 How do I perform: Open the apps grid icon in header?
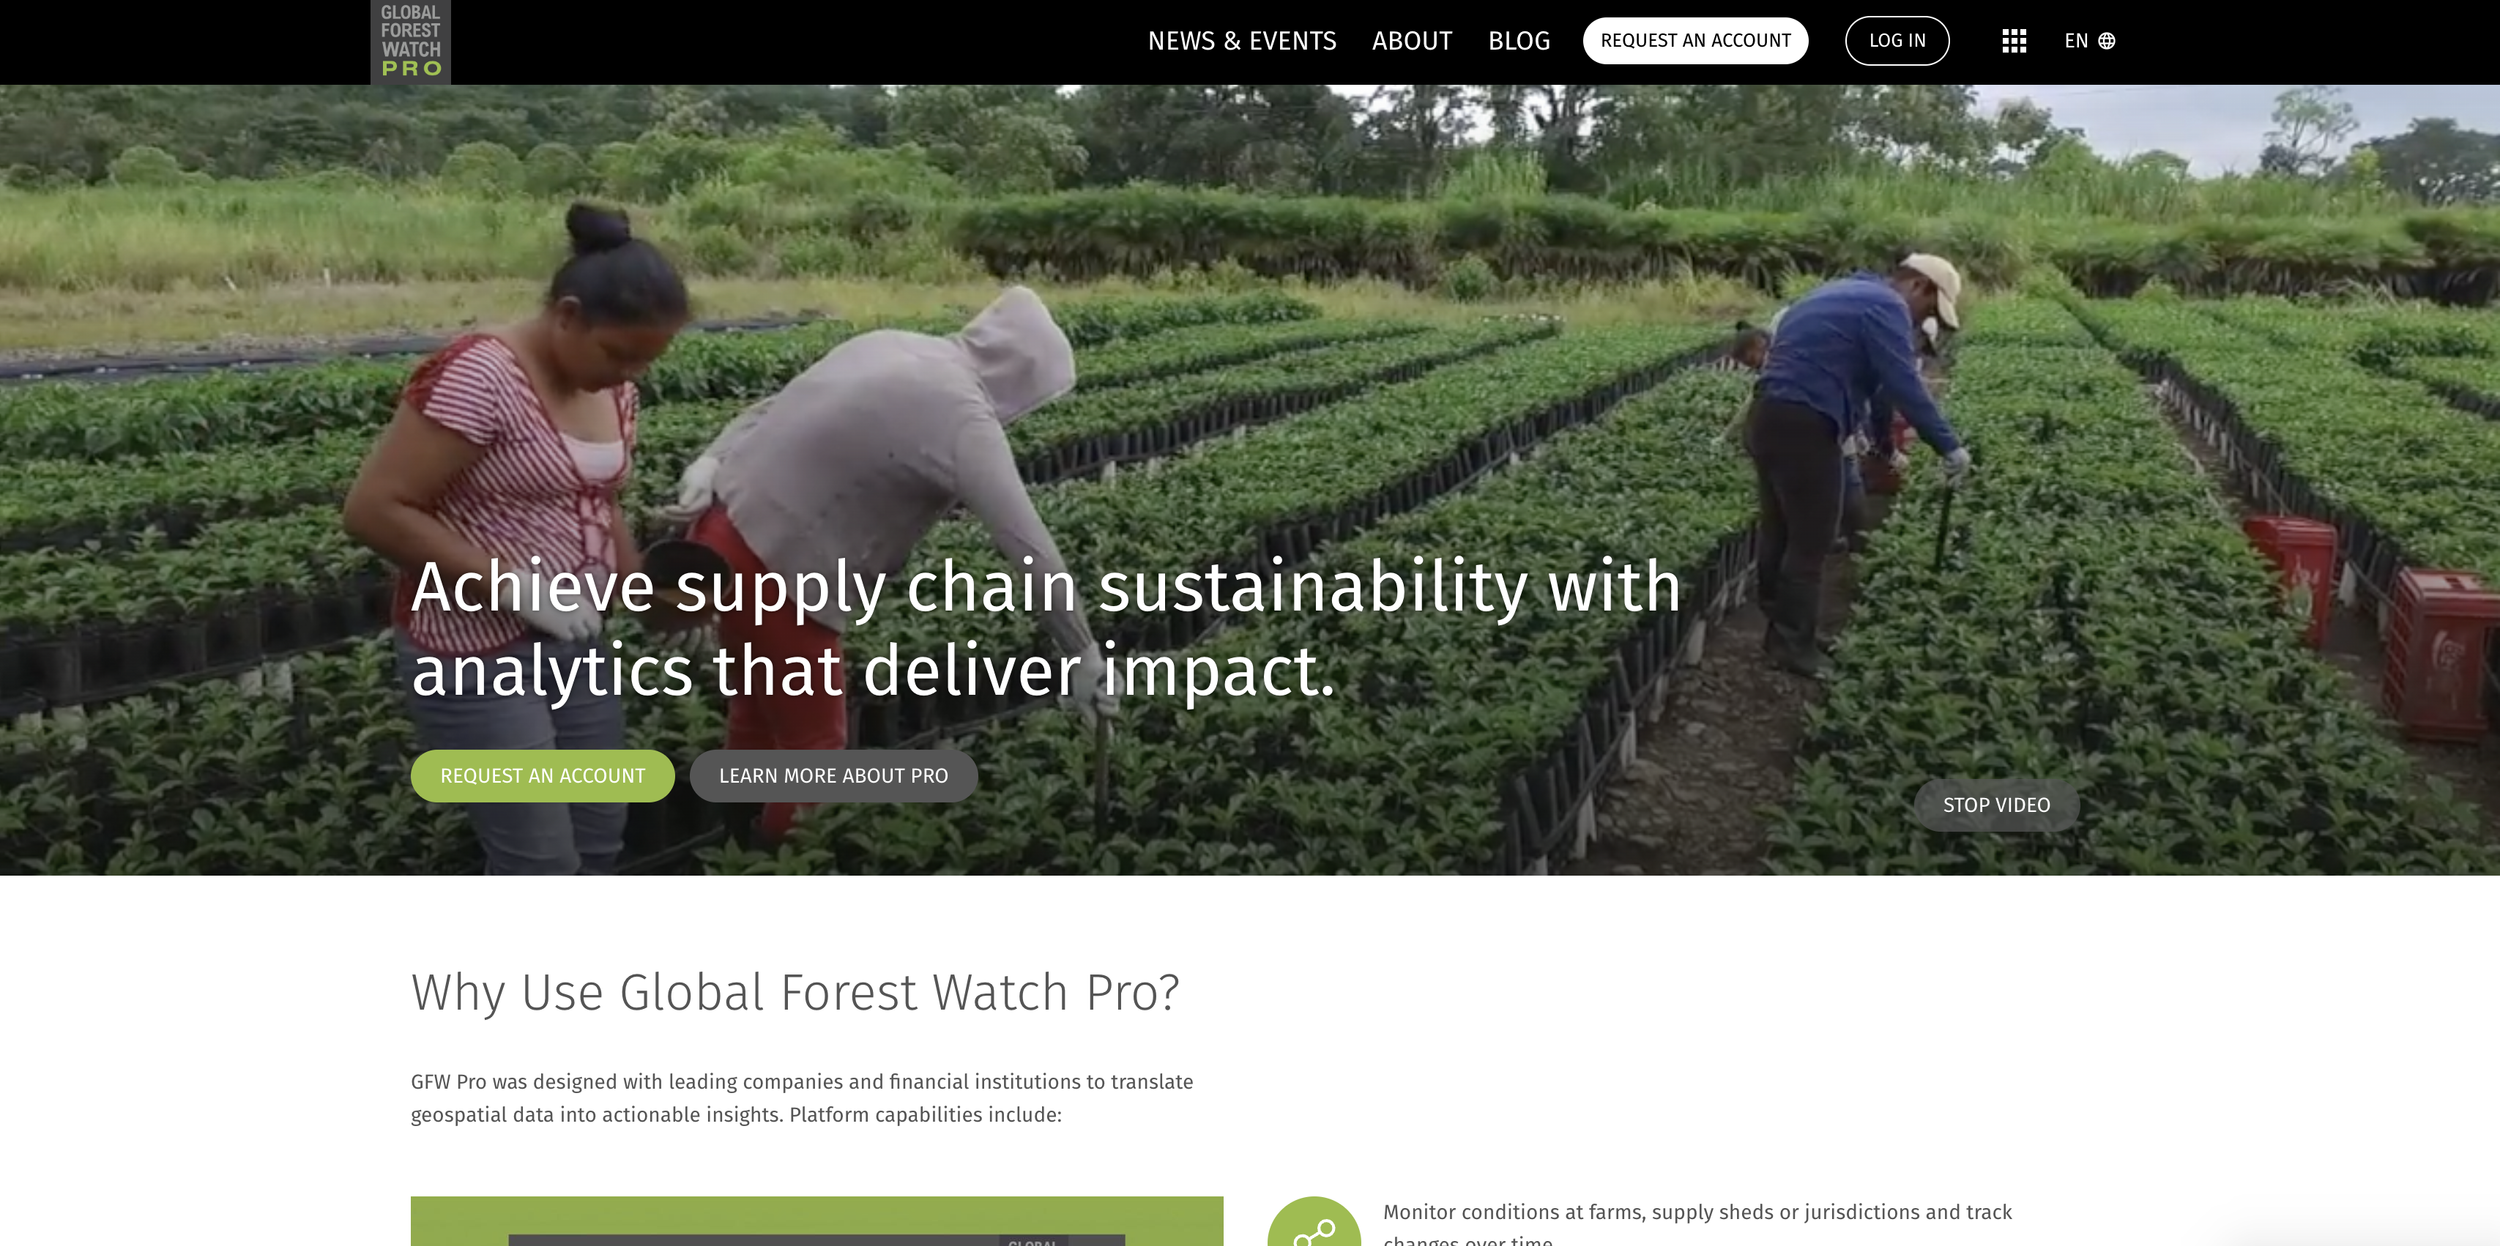click(2014, 41)
